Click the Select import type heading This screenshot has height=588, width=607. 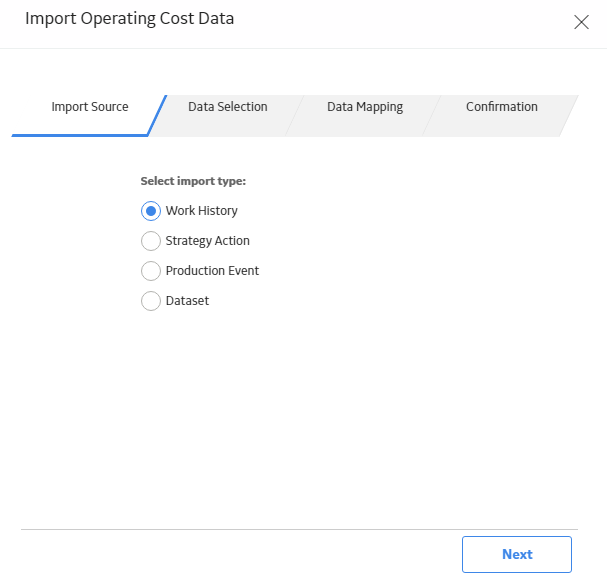(x=193, y=181)
